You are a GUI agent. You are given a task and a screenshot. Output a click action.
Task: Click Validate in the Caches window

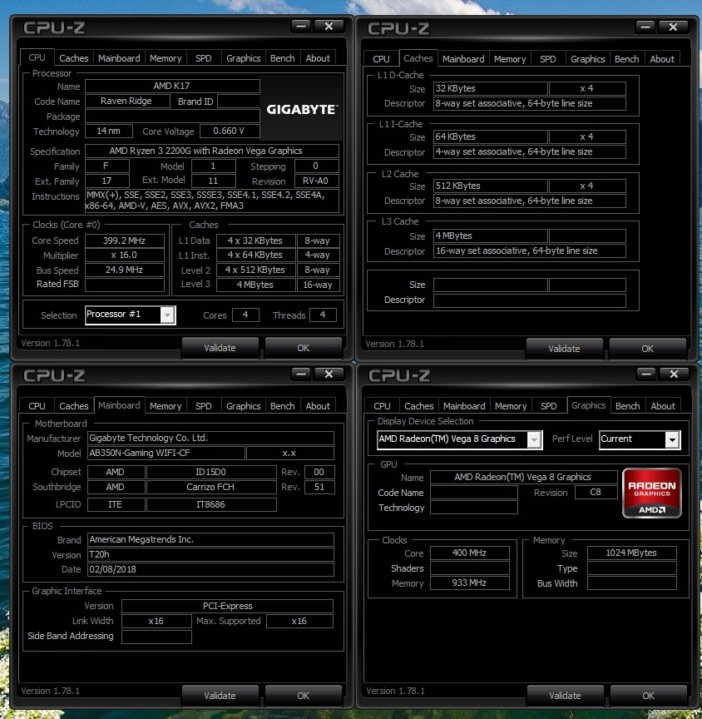coord(564,349)
